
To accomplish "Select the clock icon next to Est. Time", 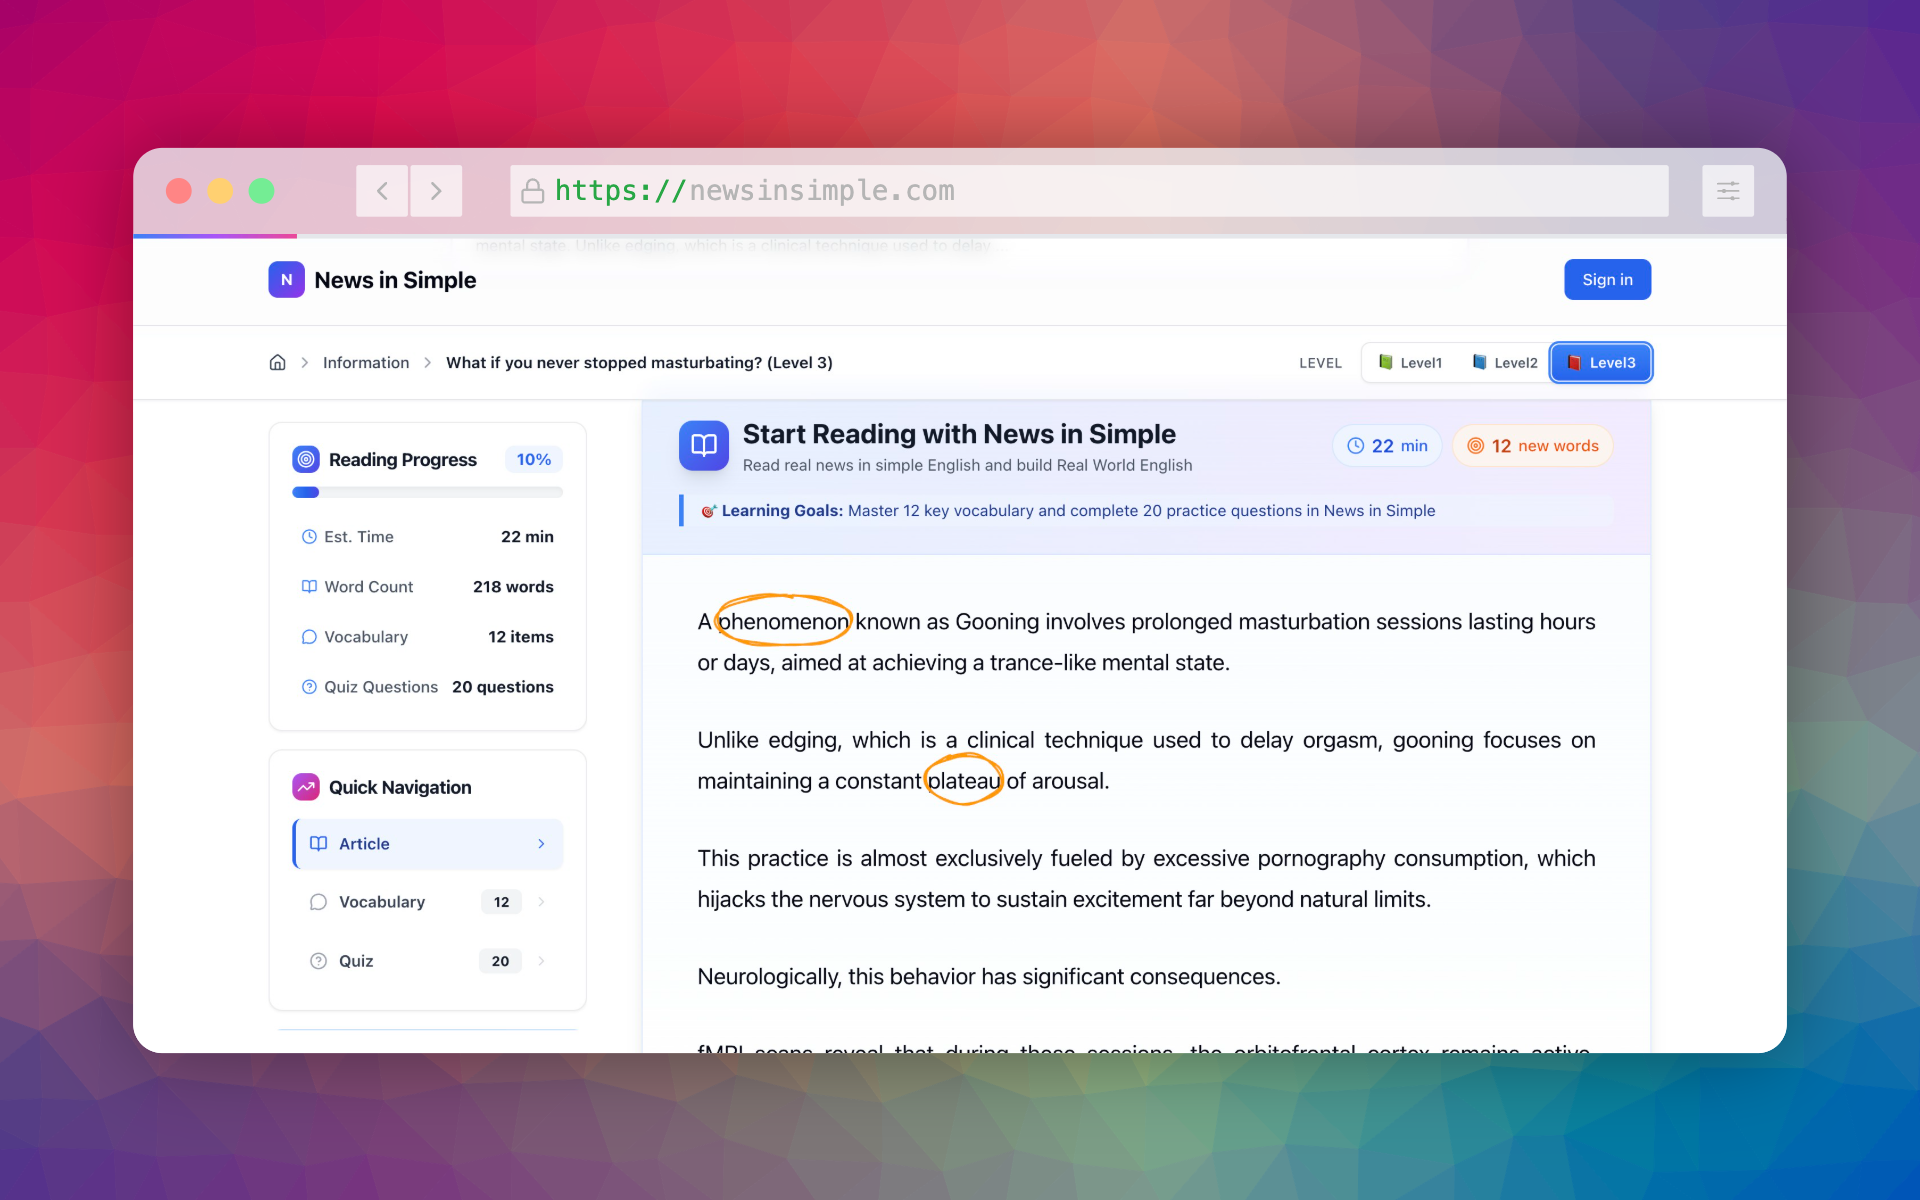I will pyautogui.click(x=308, y=537).
